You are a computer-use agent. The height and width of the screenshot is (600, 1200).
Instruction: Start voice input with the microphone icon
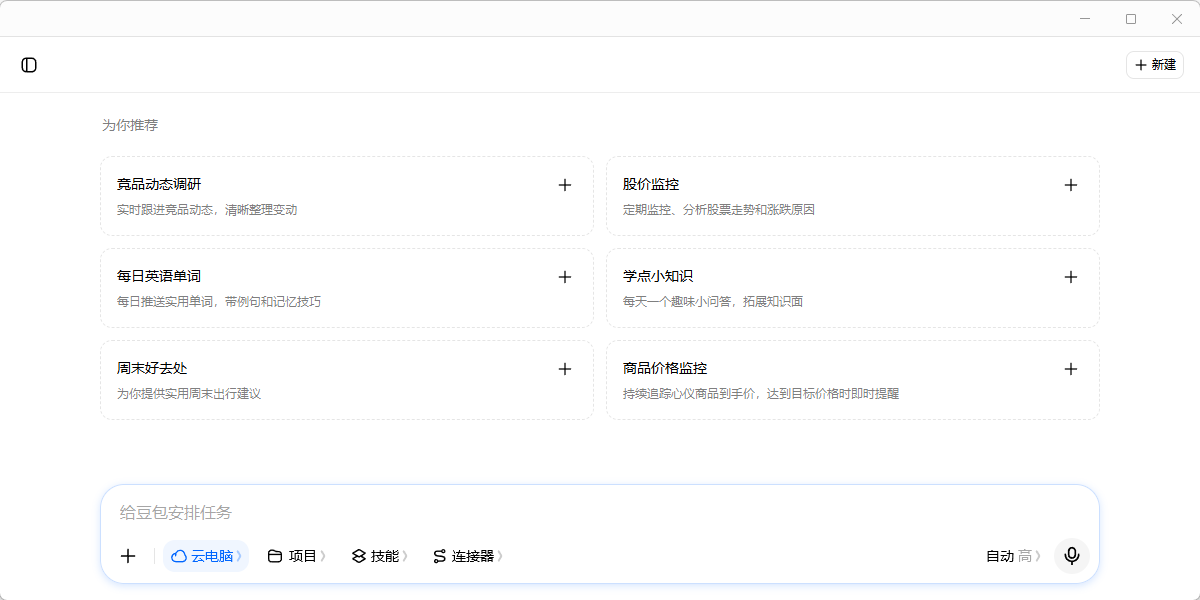pyautogui.click(x=1072, y=556)
